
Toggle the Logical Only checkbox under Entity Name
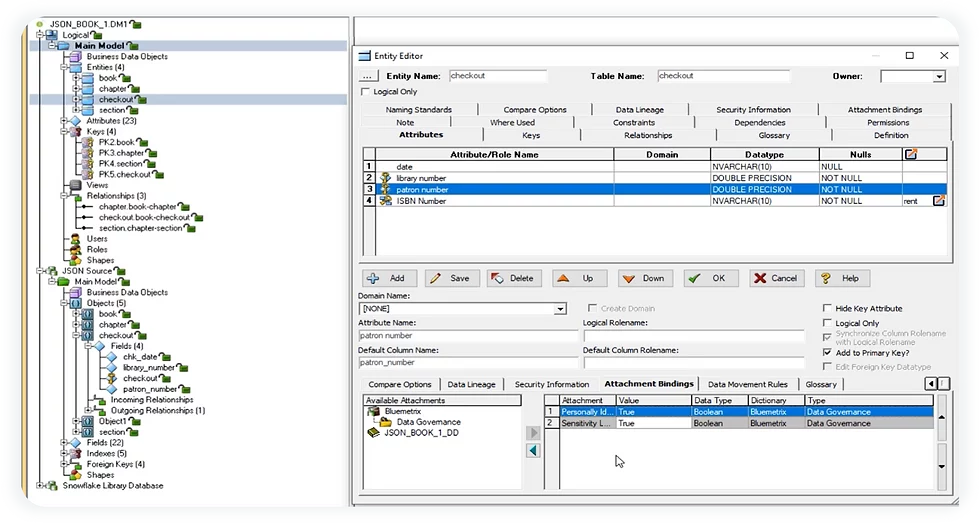pos(366,92)
